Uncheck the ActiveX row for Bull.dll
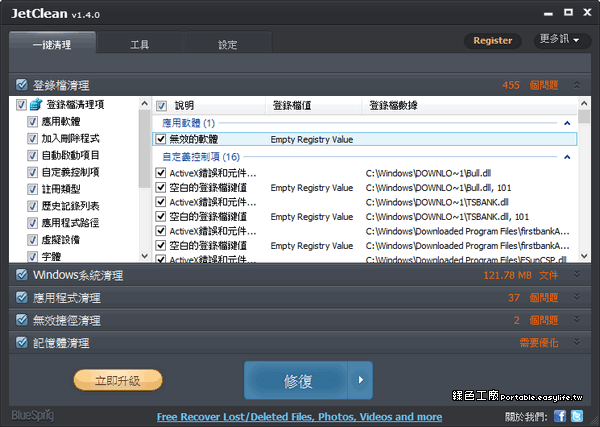600x427 pixels. click(x=161, y=173)
